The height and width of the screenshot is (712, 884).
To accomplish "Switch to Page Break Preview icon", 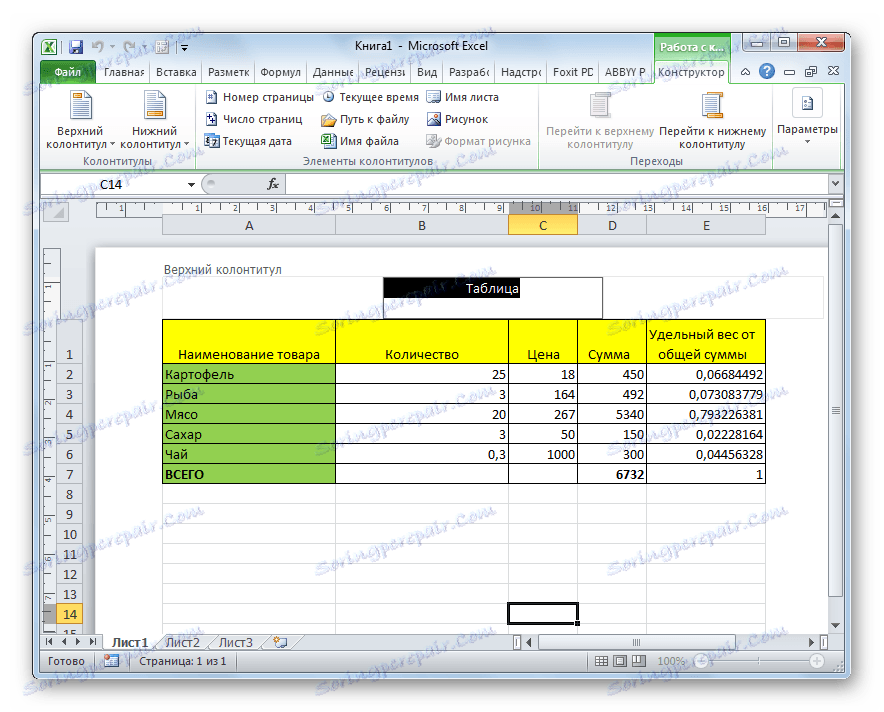I will (638, 661).
